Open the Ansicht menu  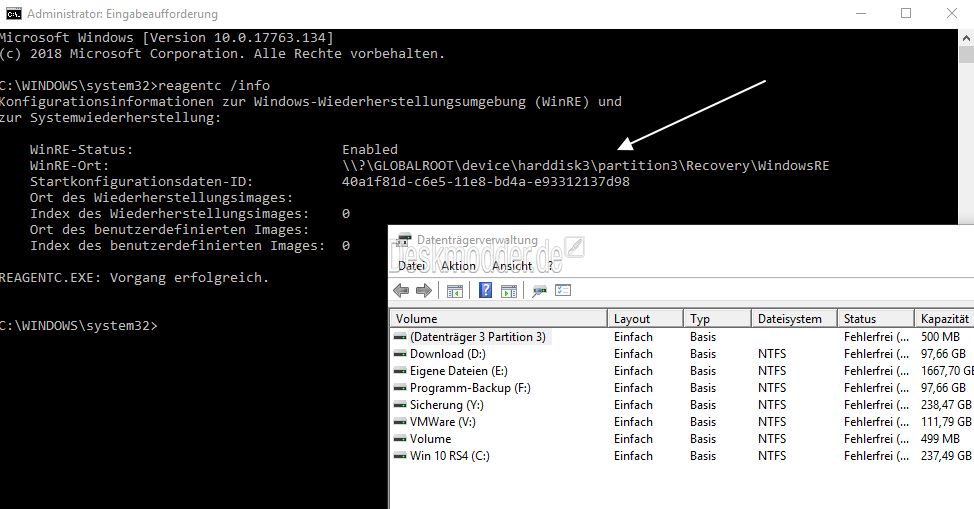pos(512,265)
